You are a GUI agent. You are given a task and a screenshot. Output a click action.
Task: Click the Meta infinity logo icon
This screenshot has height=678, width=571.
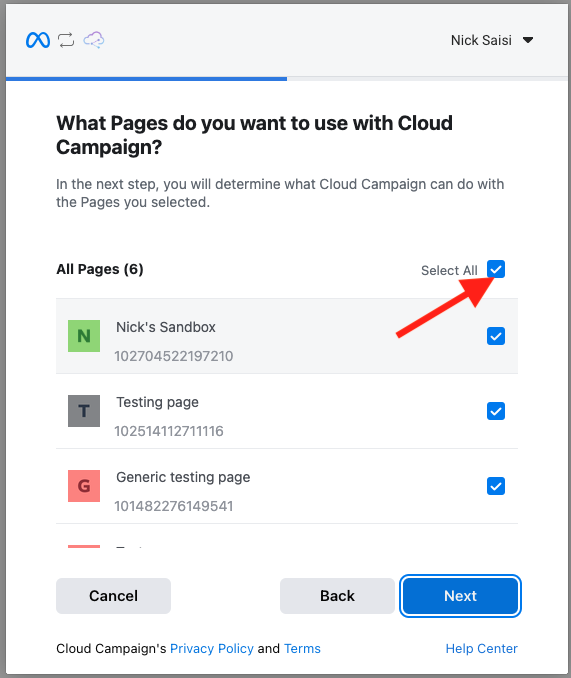point(38,40)
